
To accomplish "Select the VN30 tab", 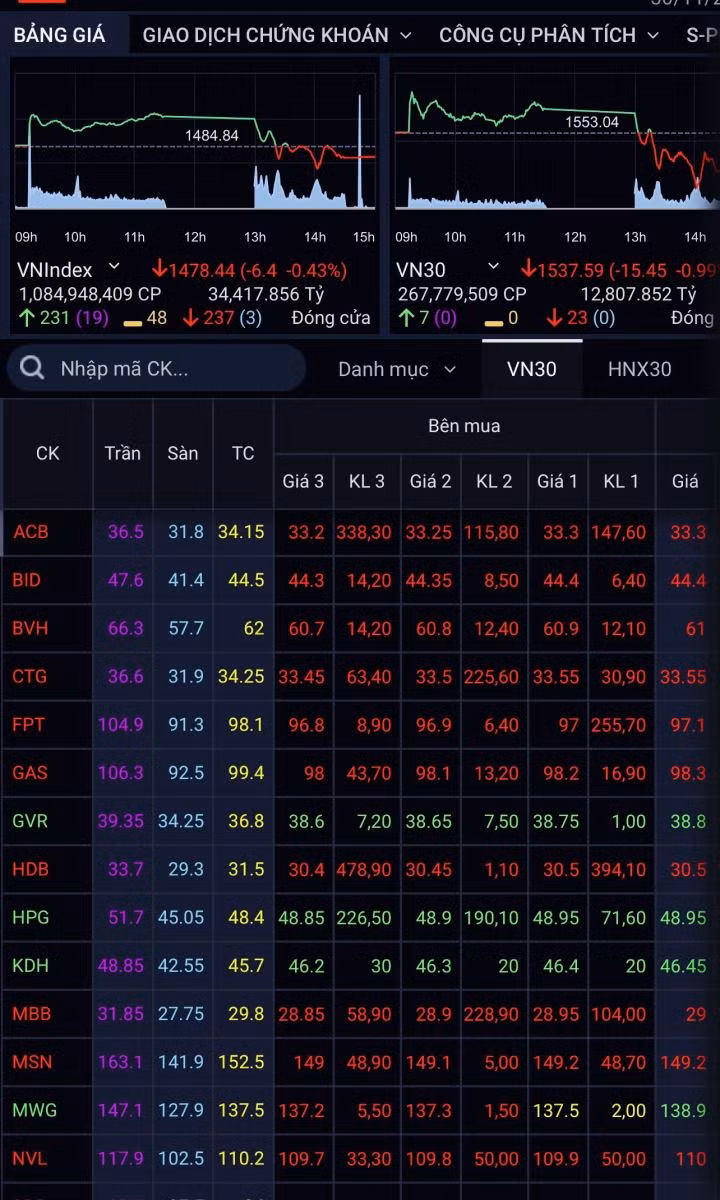I will click(532, 368).
